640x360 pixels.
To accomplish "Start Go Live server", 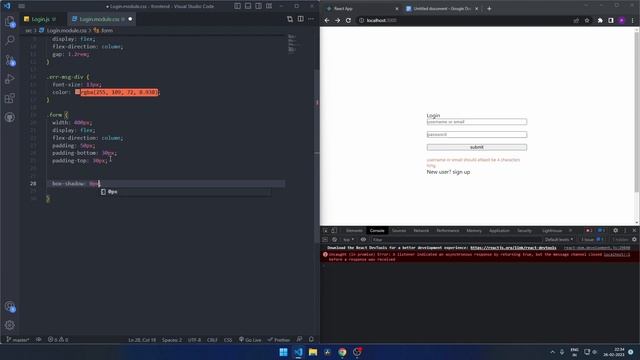I will click(x=250, y=340).
